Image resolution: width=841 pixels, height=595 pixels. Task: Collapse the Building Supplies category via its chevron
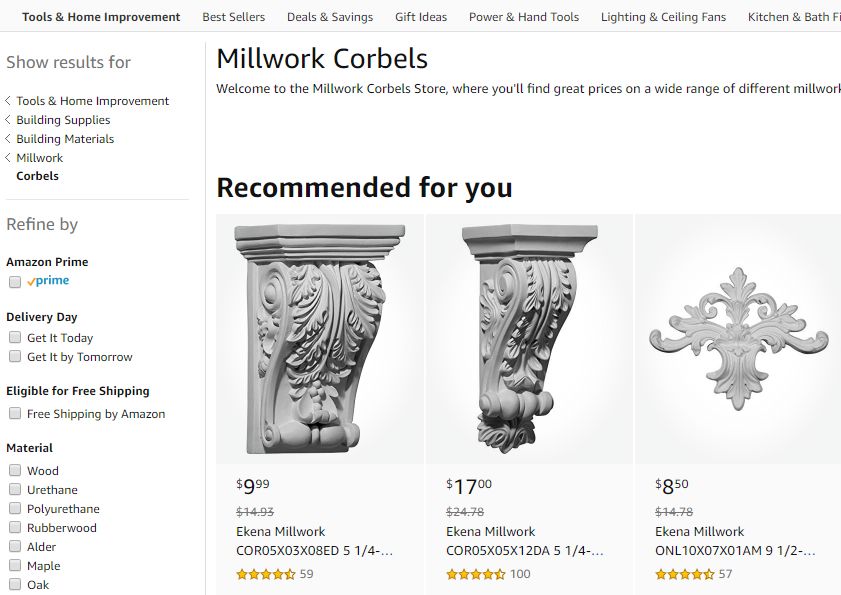pos(8,119)
